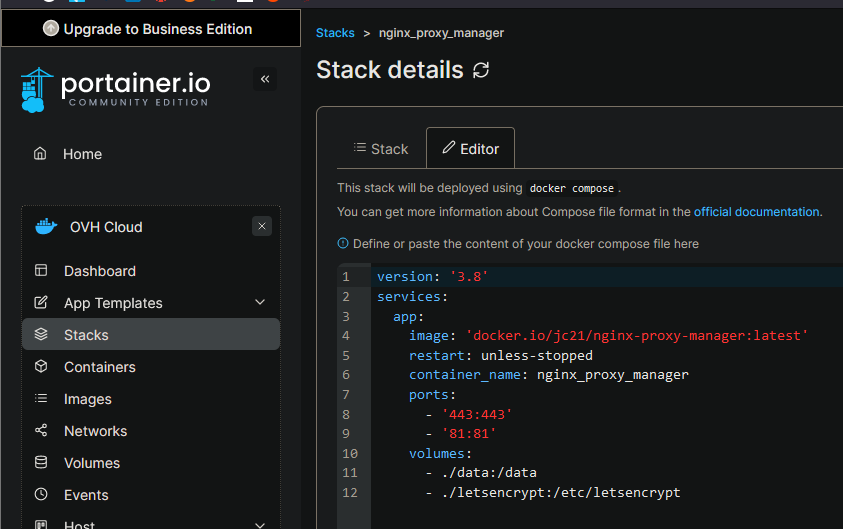Close the OVH Cloud environment
The image size is (843, 529).
pos(262,227)
